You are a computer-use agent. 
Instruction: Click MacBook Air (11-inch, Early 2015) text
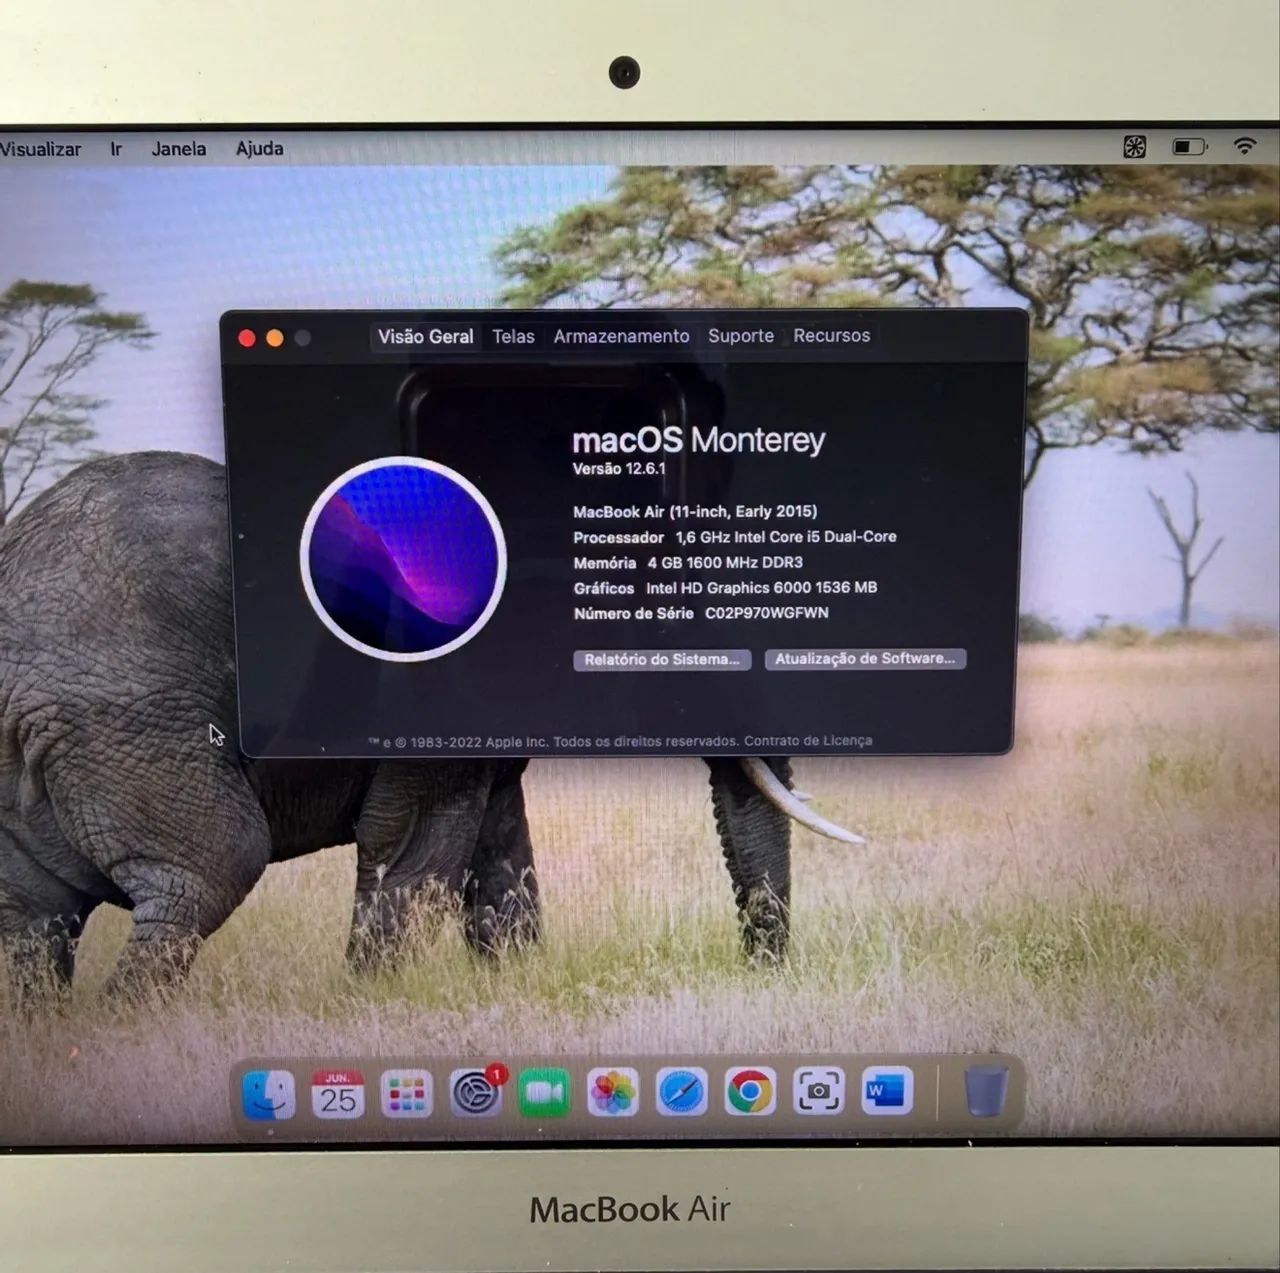coord(695,511)
